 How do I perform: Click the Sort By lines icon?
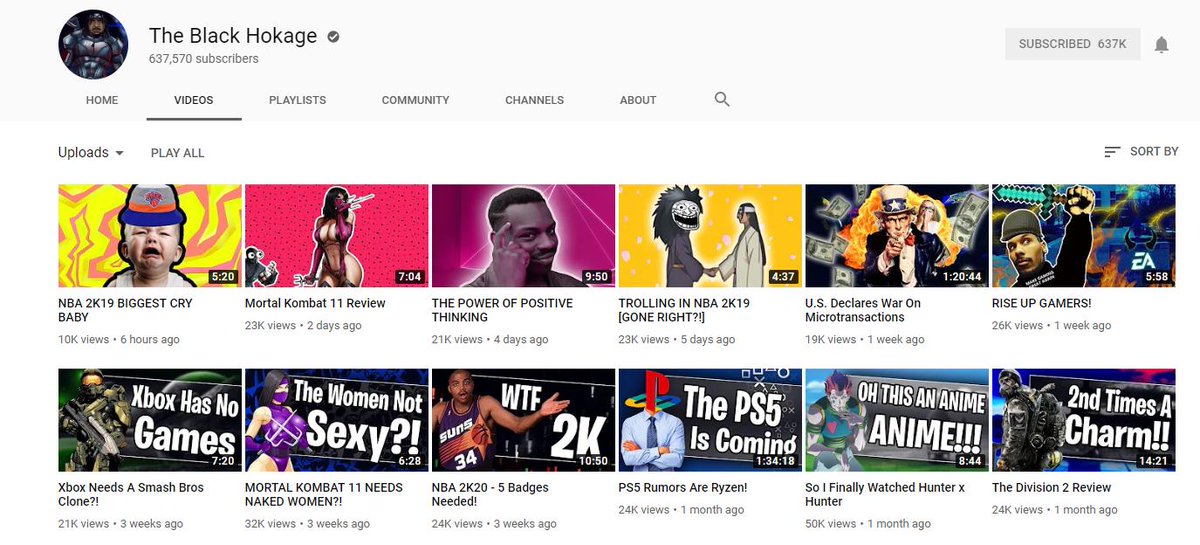tap(1112, 152)
